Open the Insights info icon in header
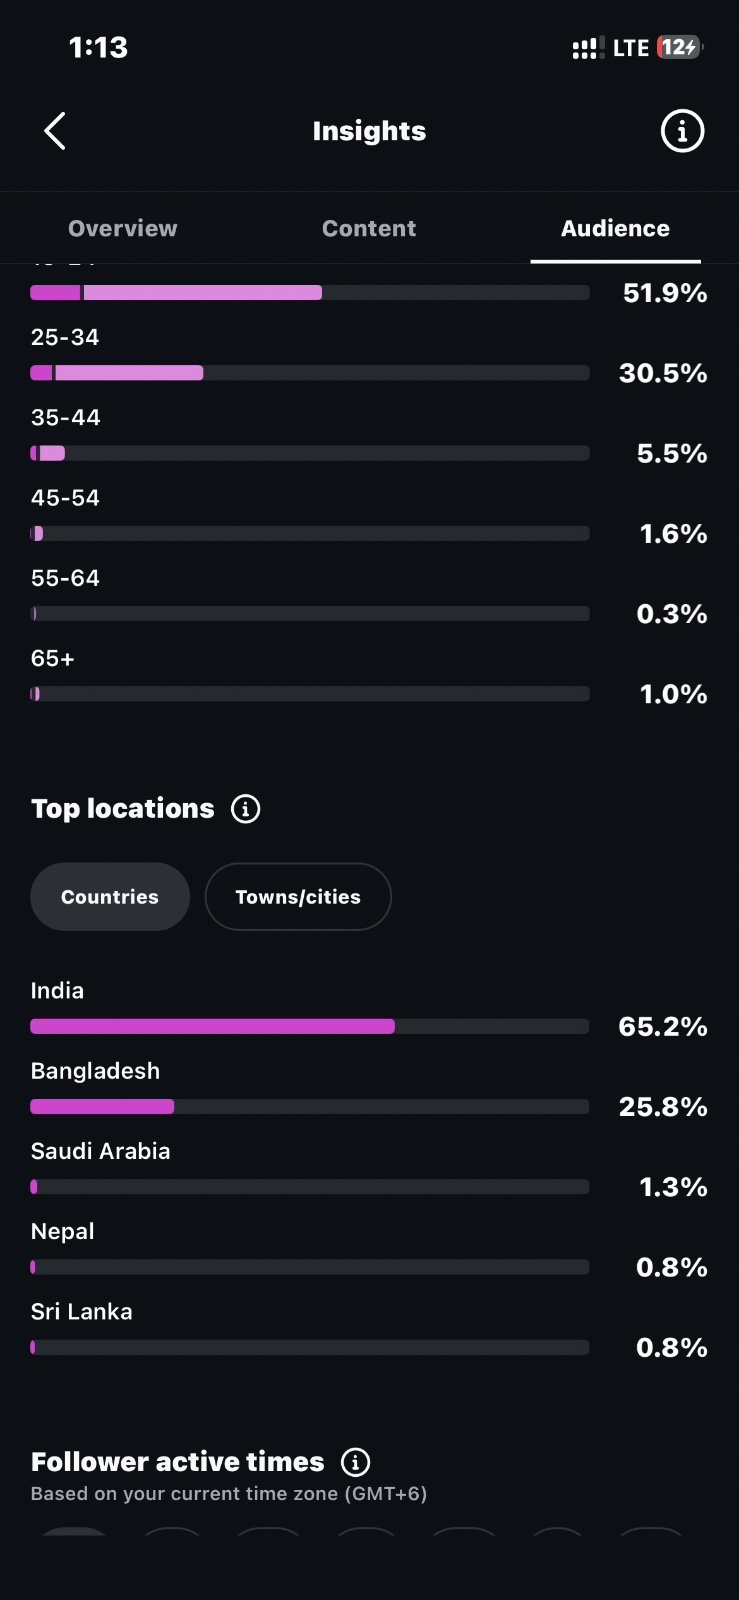This screenshot has width=739, height=1600. (682, 131)
